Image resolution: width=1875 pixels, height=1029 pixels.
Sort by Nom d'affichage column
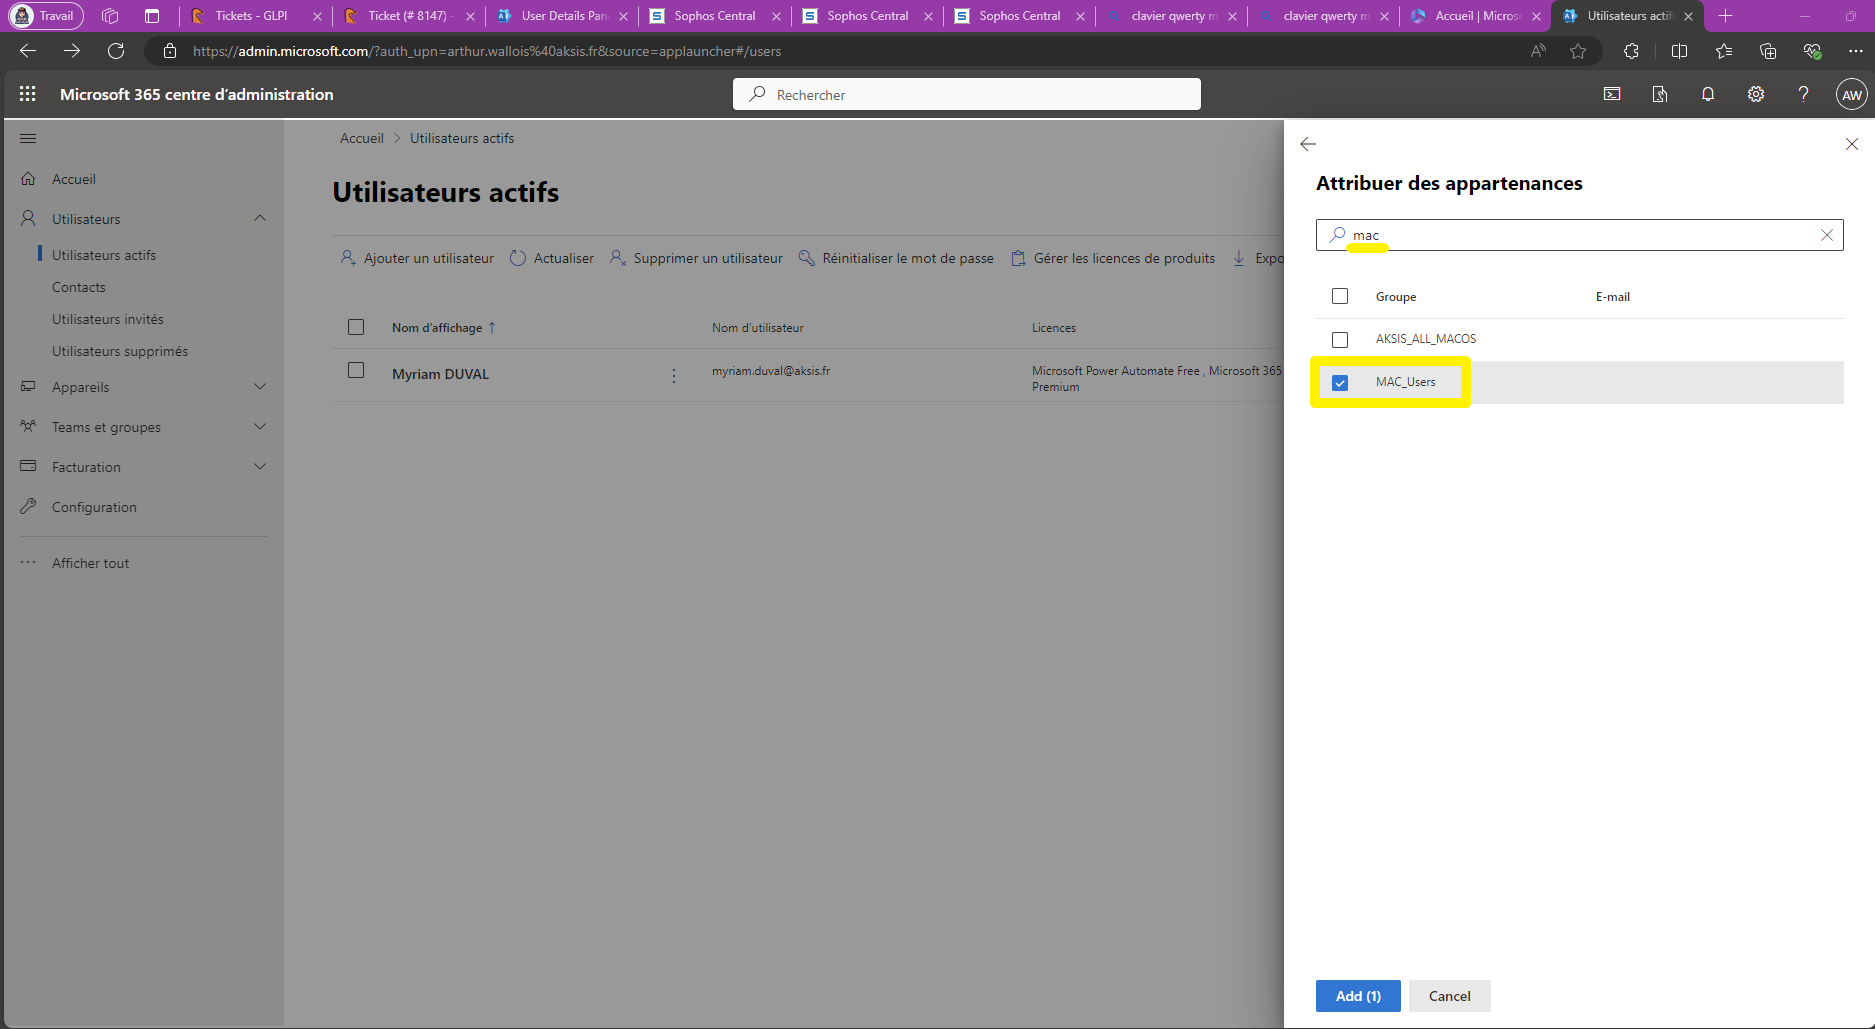point(444,328)
